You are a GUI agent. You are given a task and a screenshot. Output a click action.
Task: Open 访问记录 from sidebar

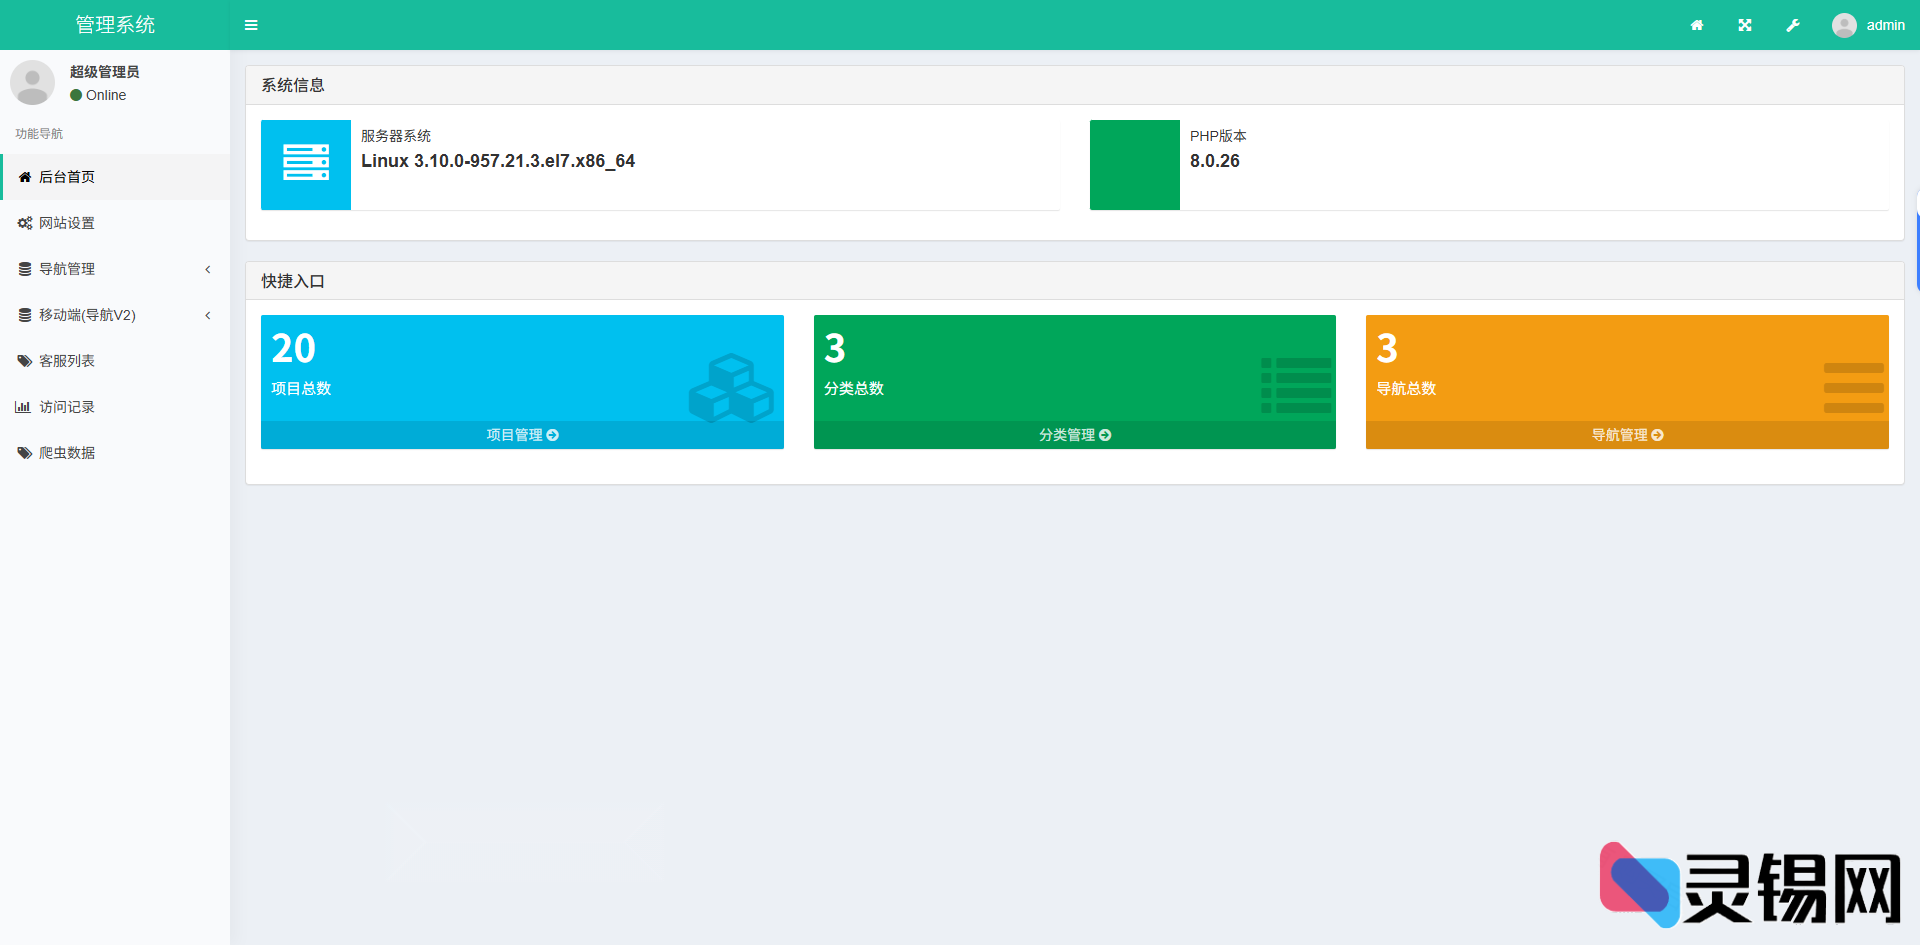coord(67,407)
